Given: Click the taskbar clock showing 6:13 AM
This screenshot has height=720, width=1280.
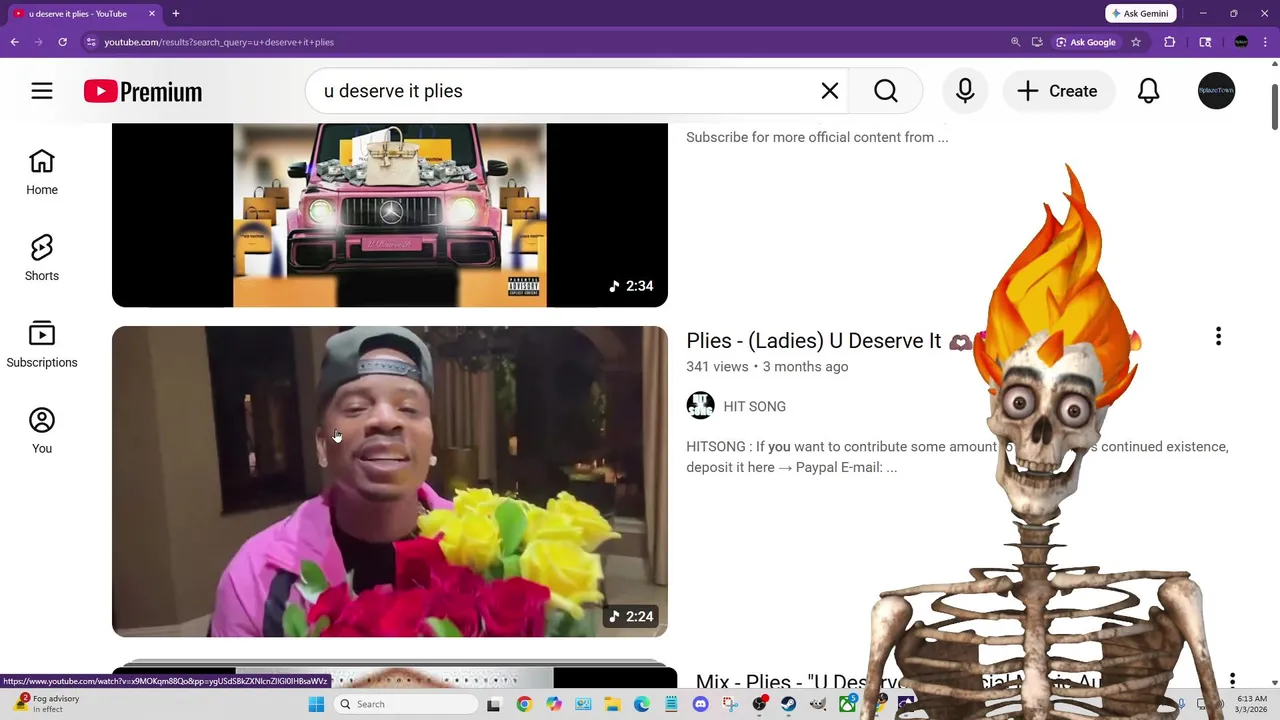Looking at the screenshot, I should [x=1252, y=704].
